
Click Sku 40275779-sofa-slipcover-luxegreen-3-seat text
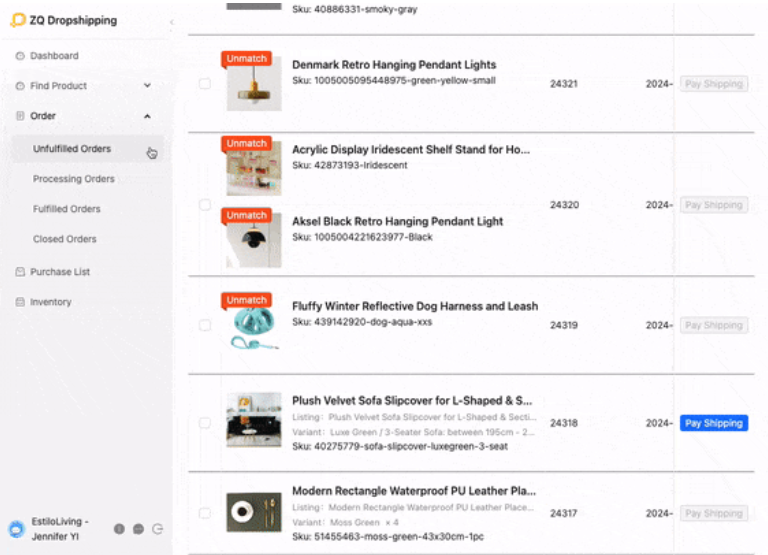click(x=400, y=446)
